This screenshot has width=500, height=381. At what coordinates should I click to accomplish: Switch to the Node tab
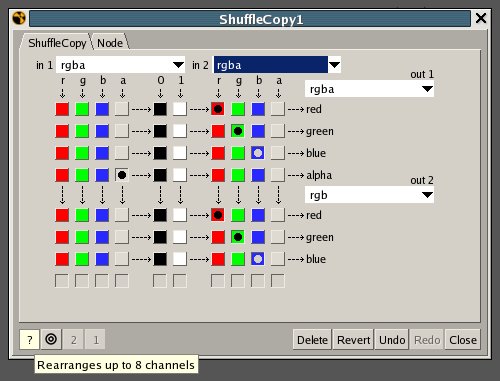(x=110, y=43)
